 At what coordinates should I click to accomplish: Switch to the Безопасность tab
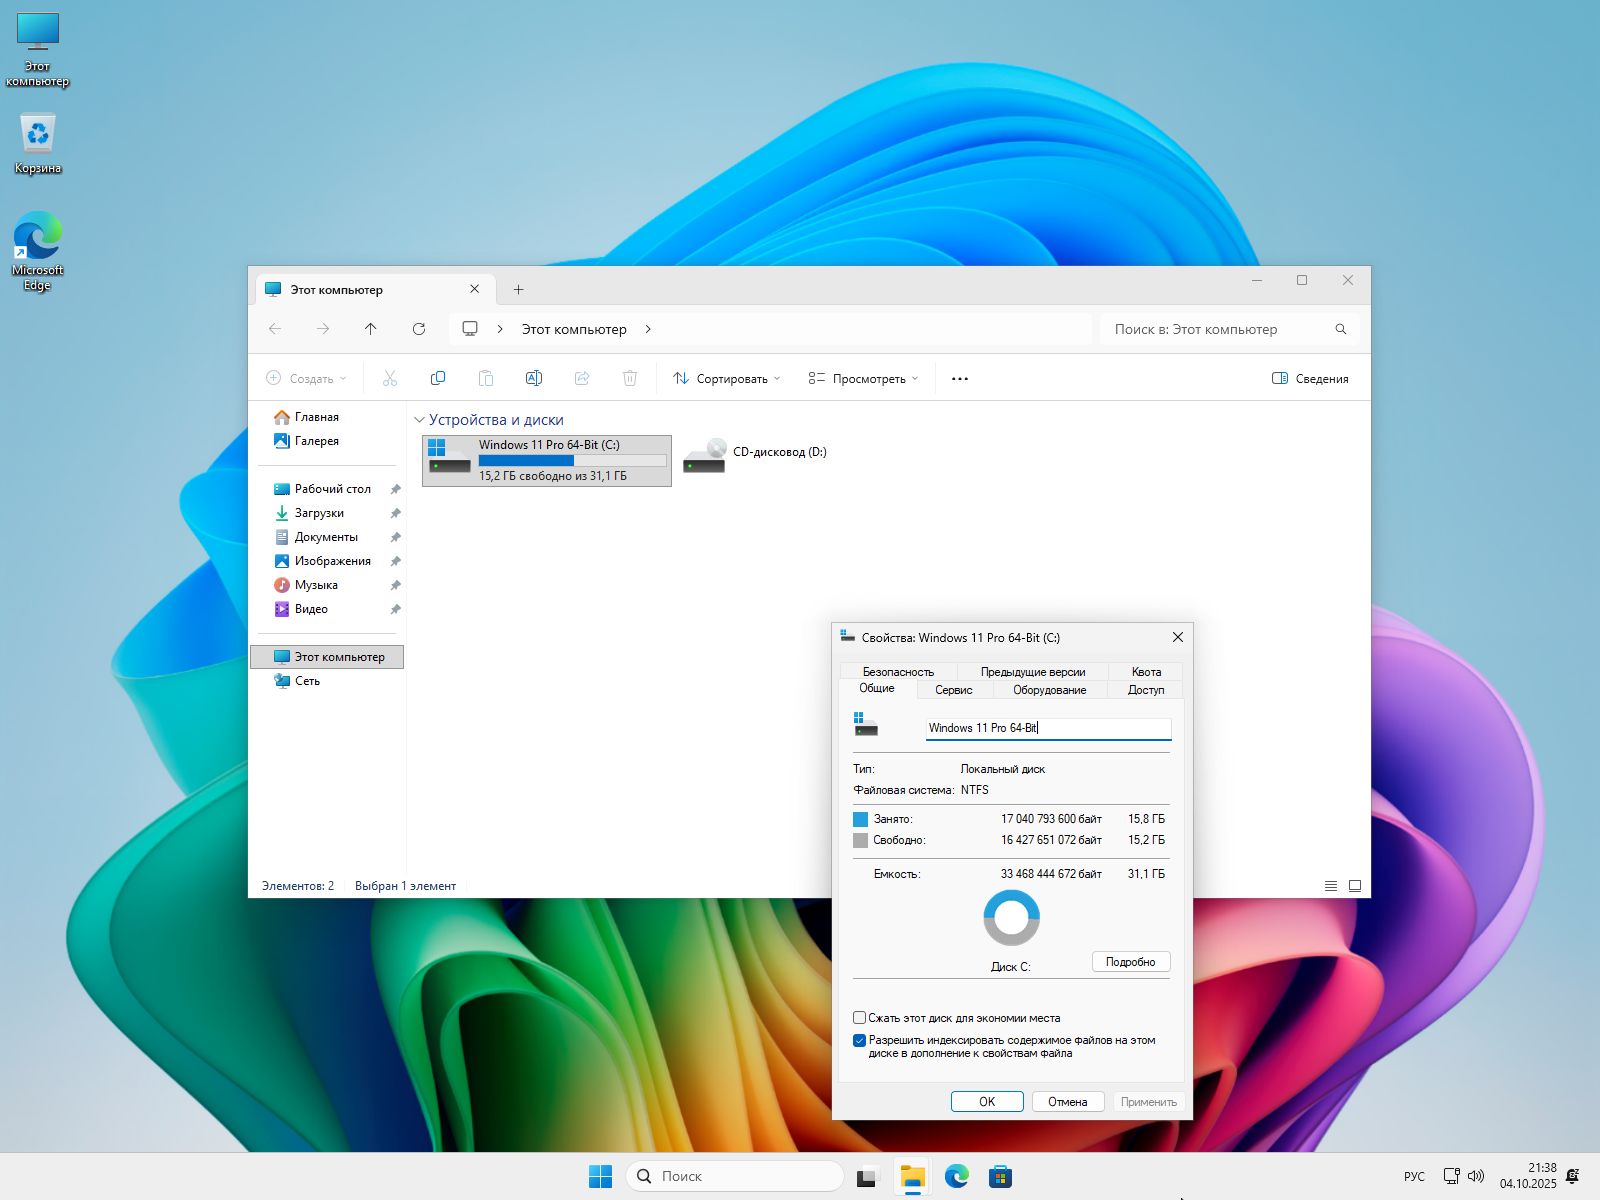pos(898,672)
